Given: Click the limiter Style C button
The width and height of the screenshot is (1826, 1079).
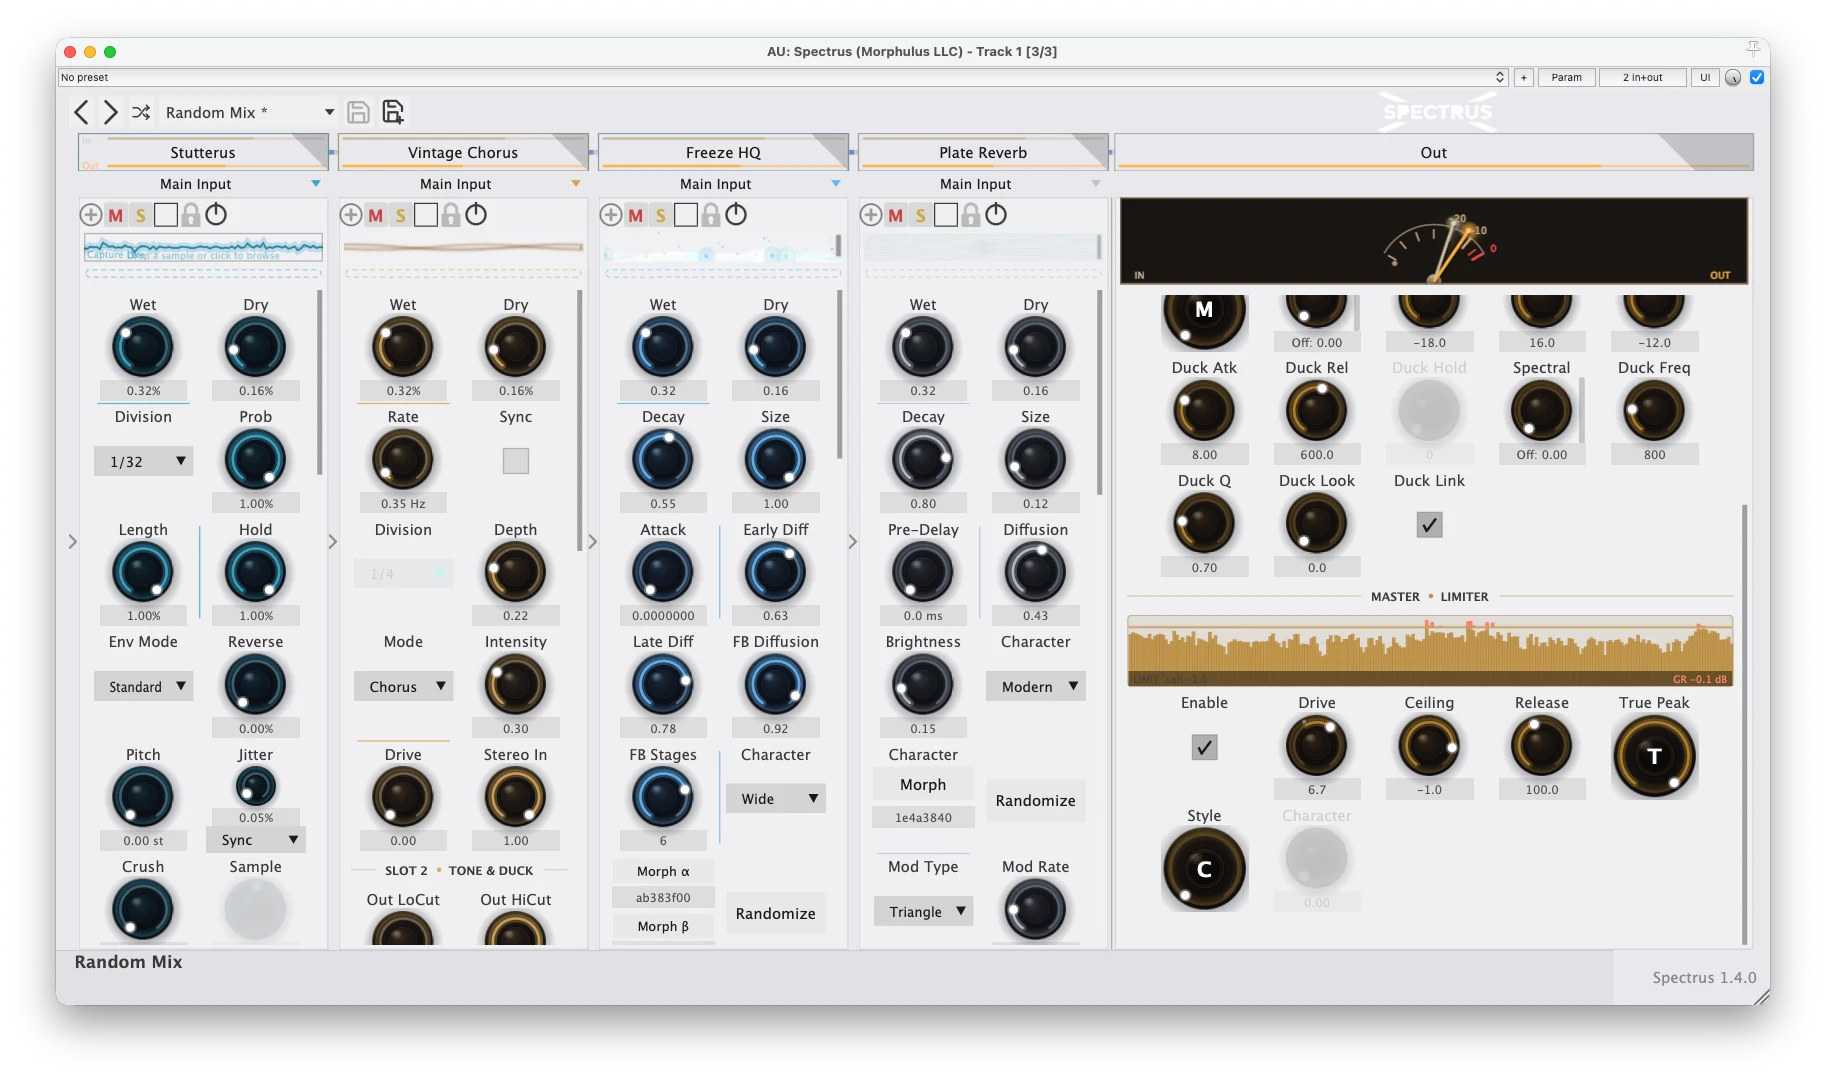Looking at the screenshot, I should [x=1204, y=869].
